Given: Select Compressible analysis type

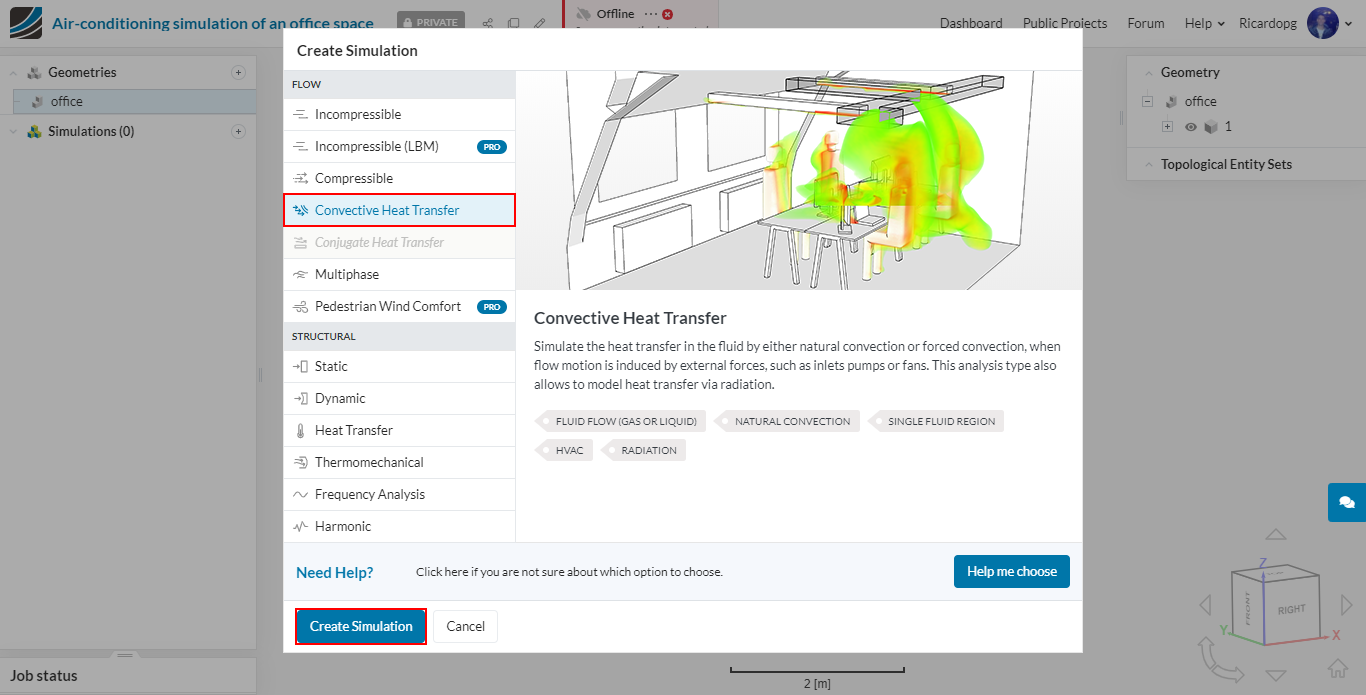Looking at the screenshot, I should coord(399,178).
